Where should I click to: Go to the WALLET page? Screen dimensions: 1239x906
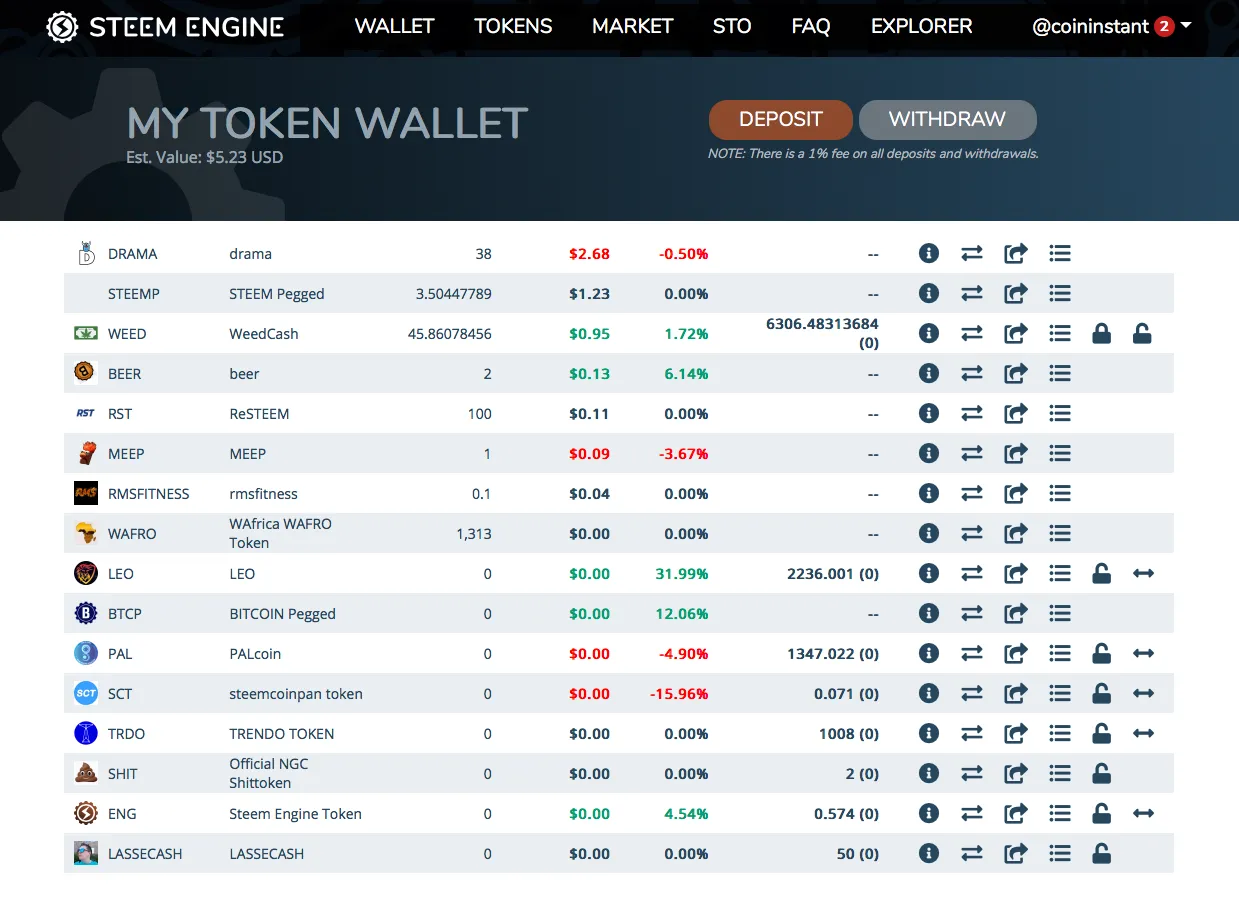click(x=394, y=27)
